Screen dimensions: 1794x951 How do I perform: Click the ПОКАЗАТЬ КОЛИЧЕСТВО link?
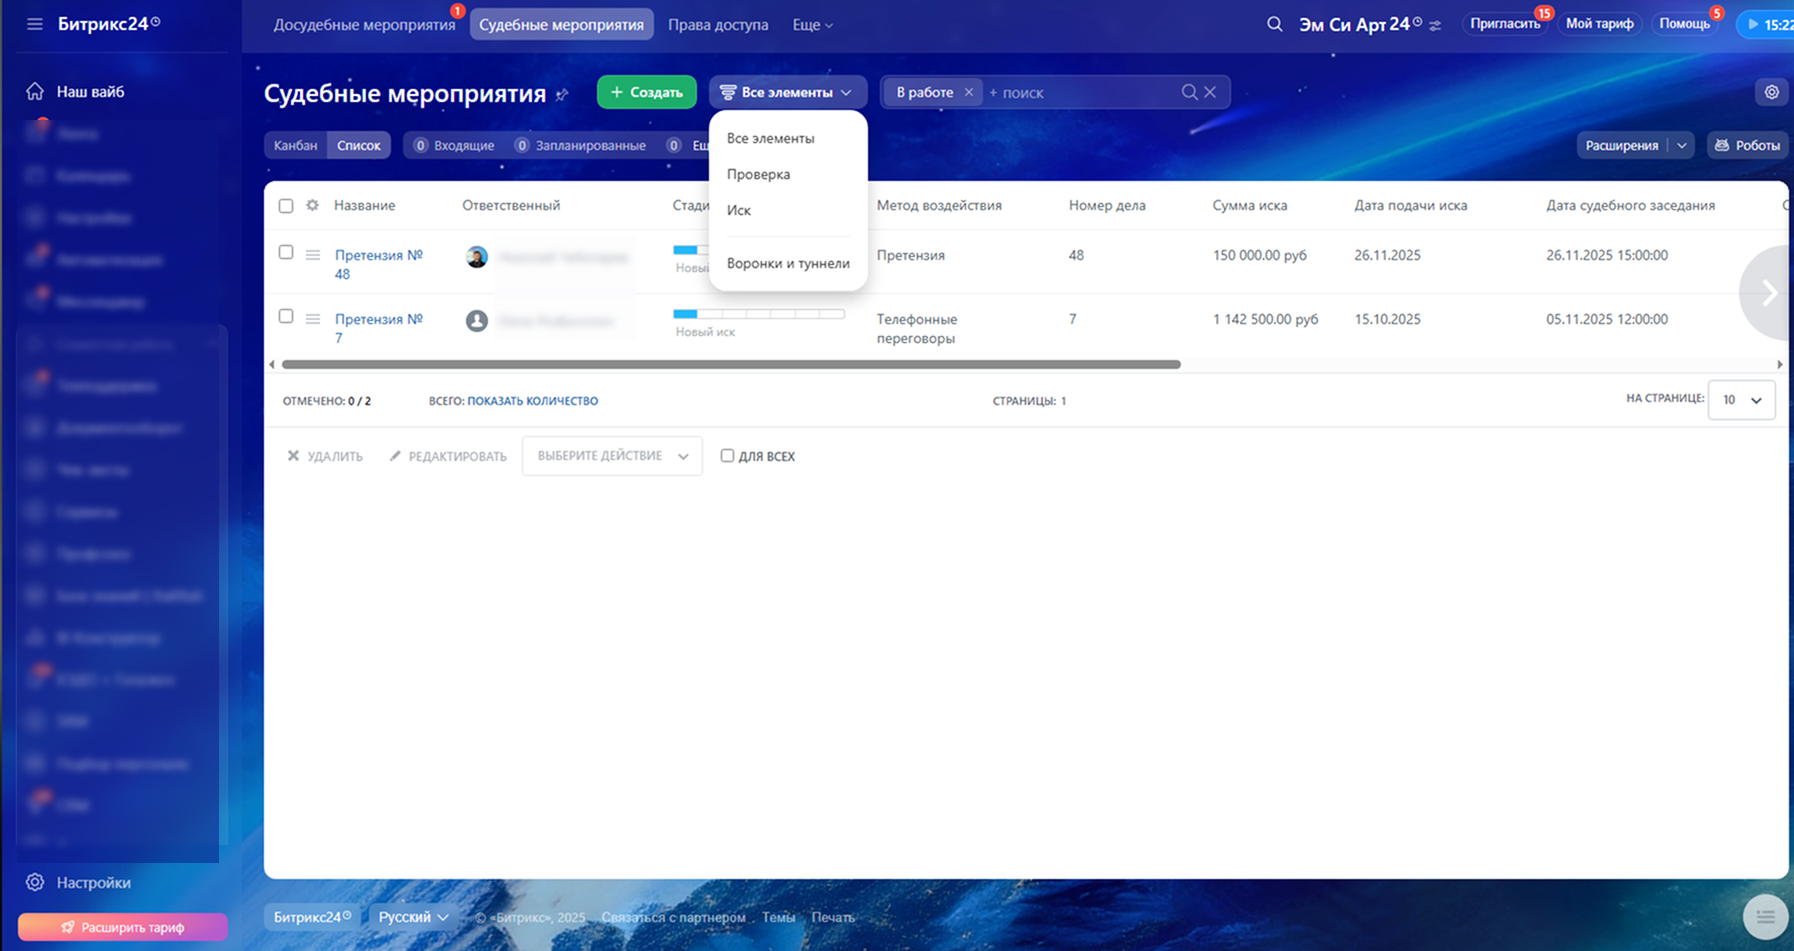click(x=532, y=401)
